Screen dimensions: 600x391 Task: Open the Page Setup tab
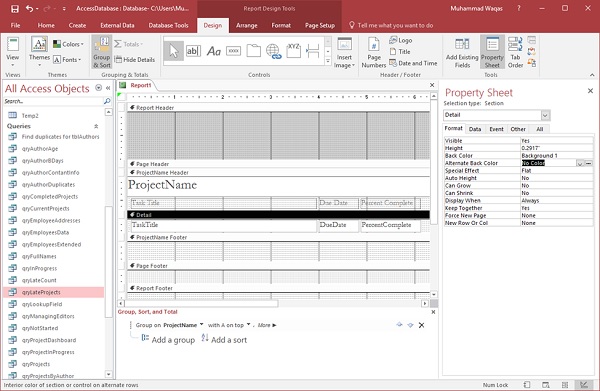tap(320, 25)
